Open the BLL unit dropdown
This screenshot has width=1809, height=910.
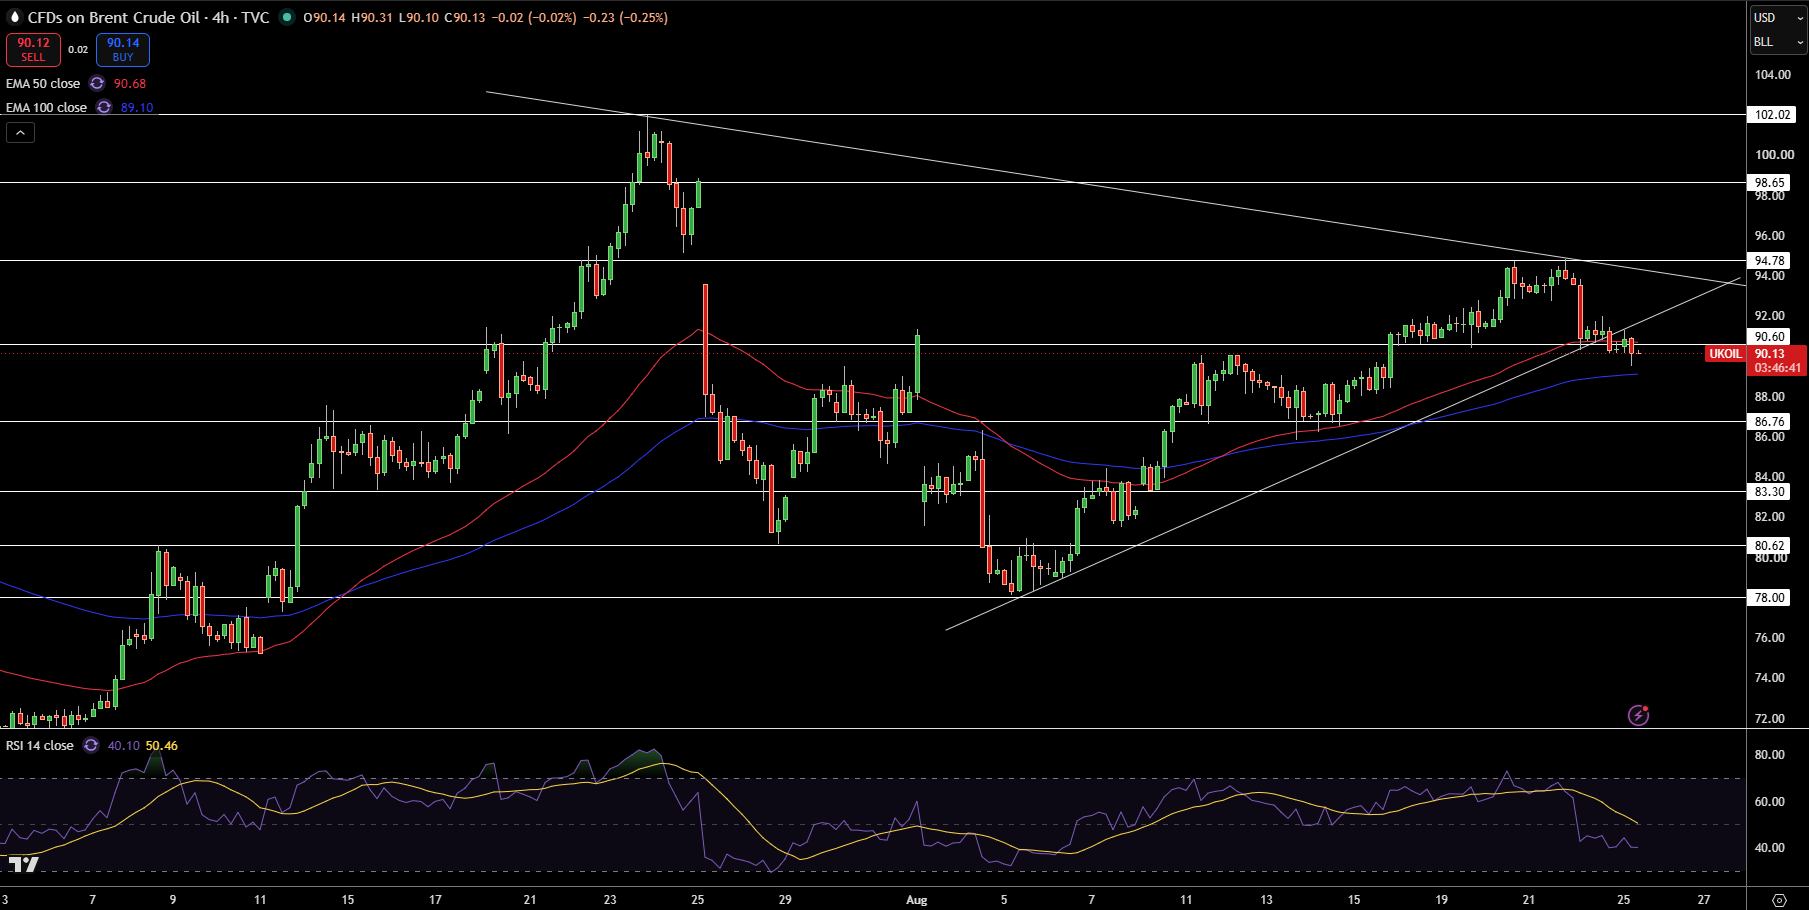(1778, 42)
